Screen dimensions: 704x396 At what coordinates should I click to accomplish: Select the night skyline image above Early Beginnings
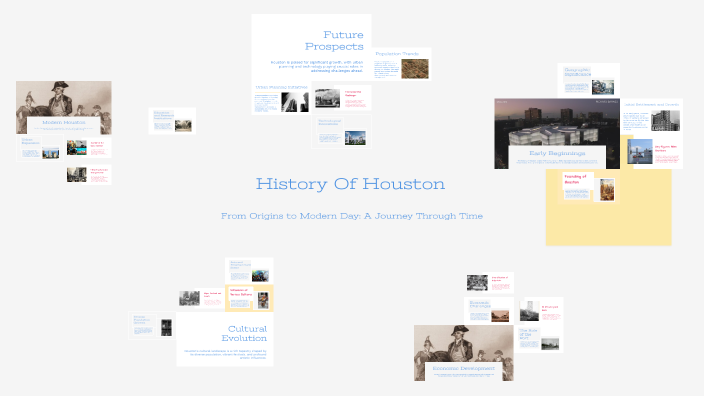[557, 122]
